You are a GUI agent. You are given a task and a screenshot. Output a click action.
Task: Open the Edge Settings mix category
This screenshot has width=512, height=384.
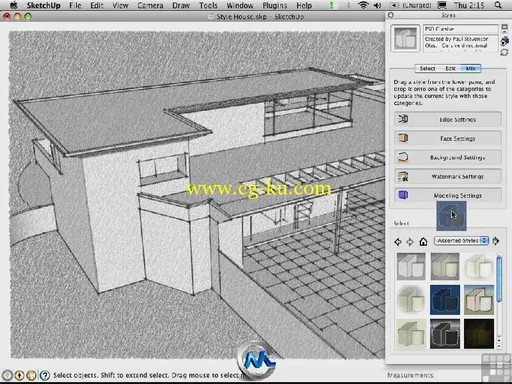pyautogui.click(x=448, y=119)
